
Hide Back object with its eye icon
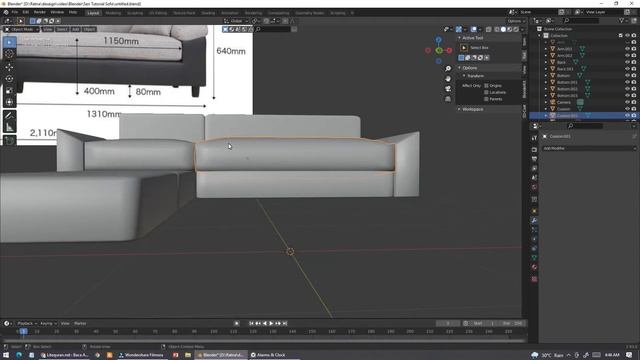click(x=627, y=62)
